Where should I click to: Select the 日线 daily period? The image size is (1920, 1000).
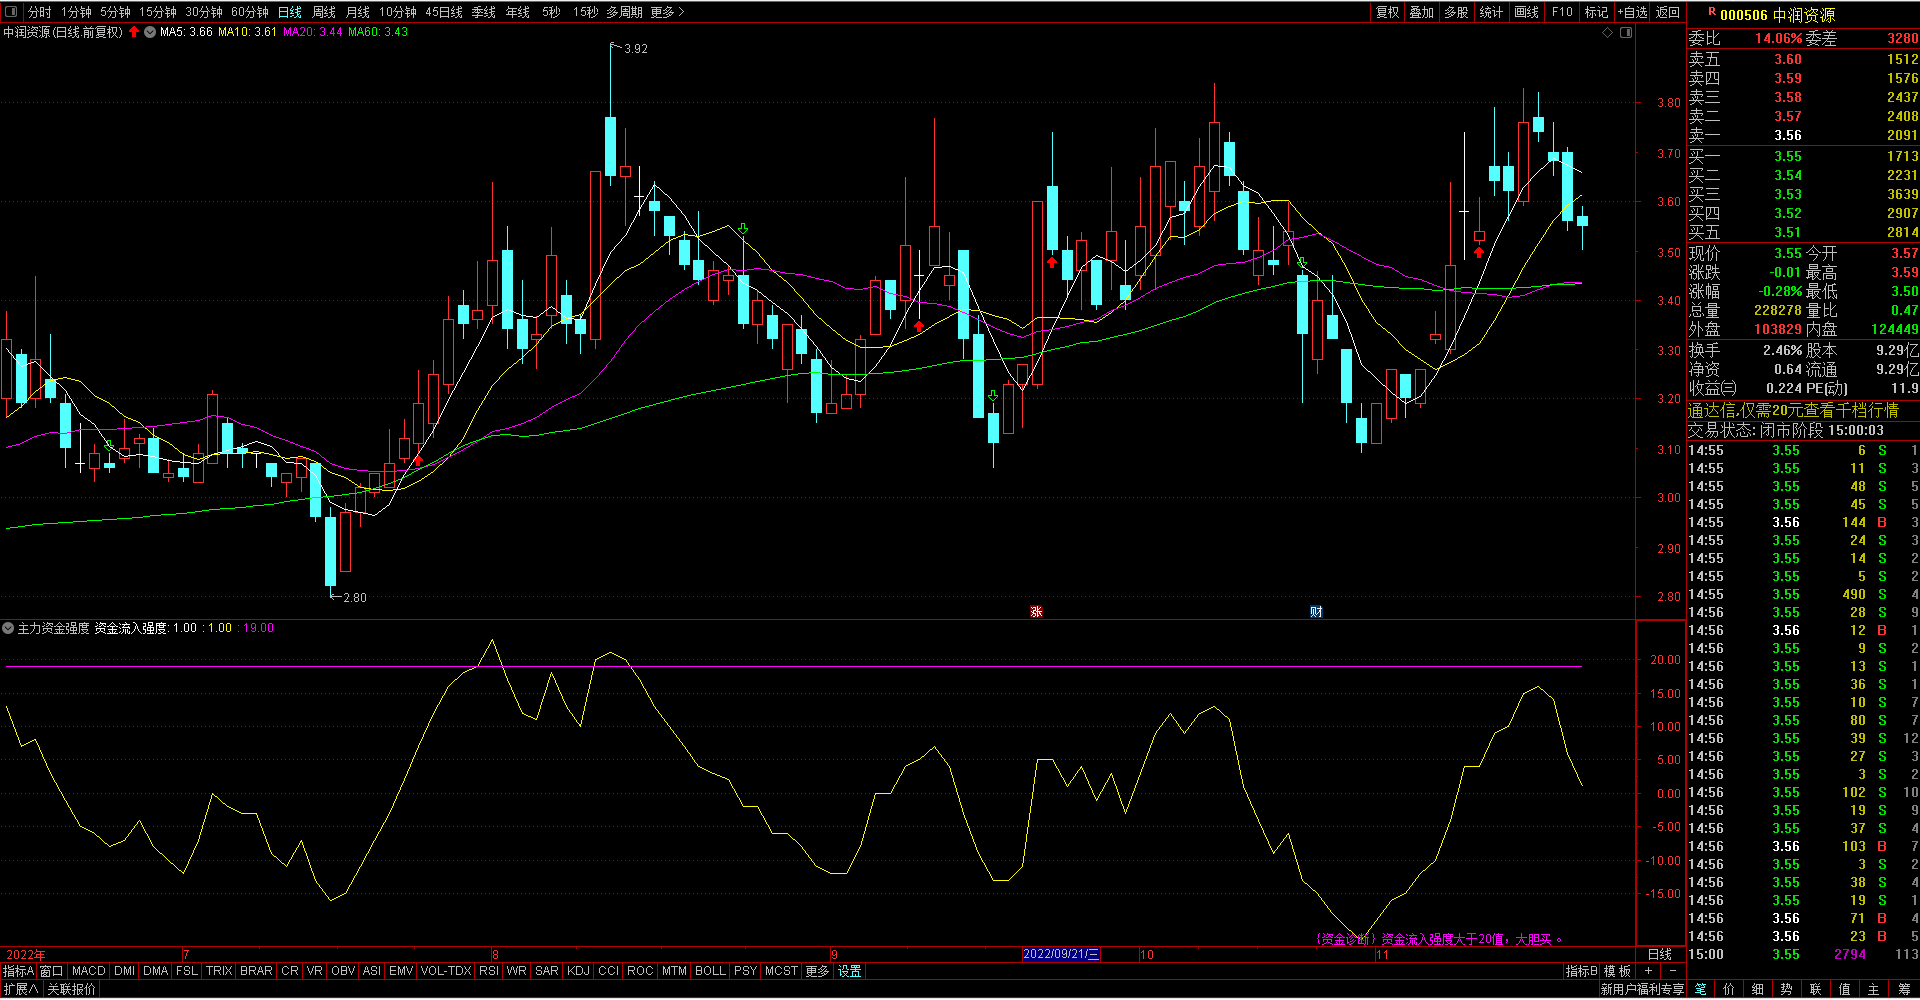(x=290, y=12)
